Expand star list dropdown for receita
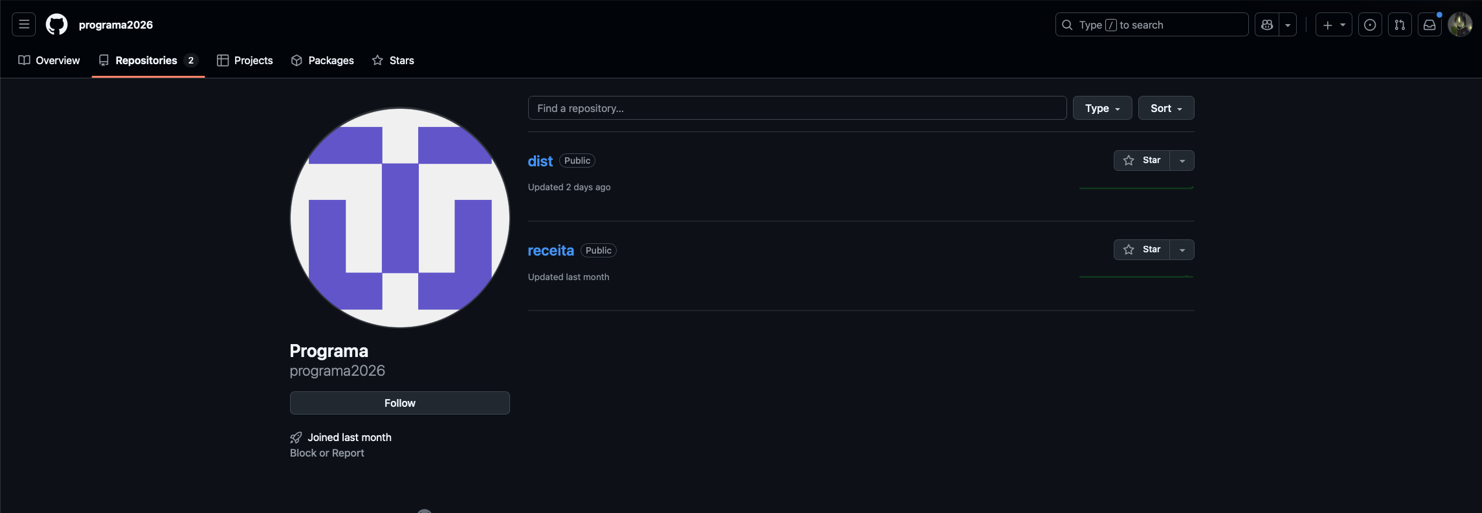This screenshot has height=513, width=1482. (1182, 250)
